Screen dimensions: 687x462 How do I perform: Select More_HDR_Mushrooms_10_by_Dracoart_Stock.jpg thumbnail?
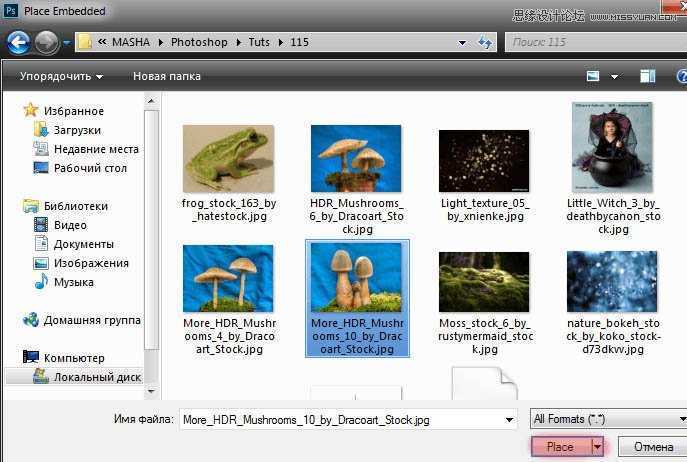pyautogui.click(x=356, y=277)
